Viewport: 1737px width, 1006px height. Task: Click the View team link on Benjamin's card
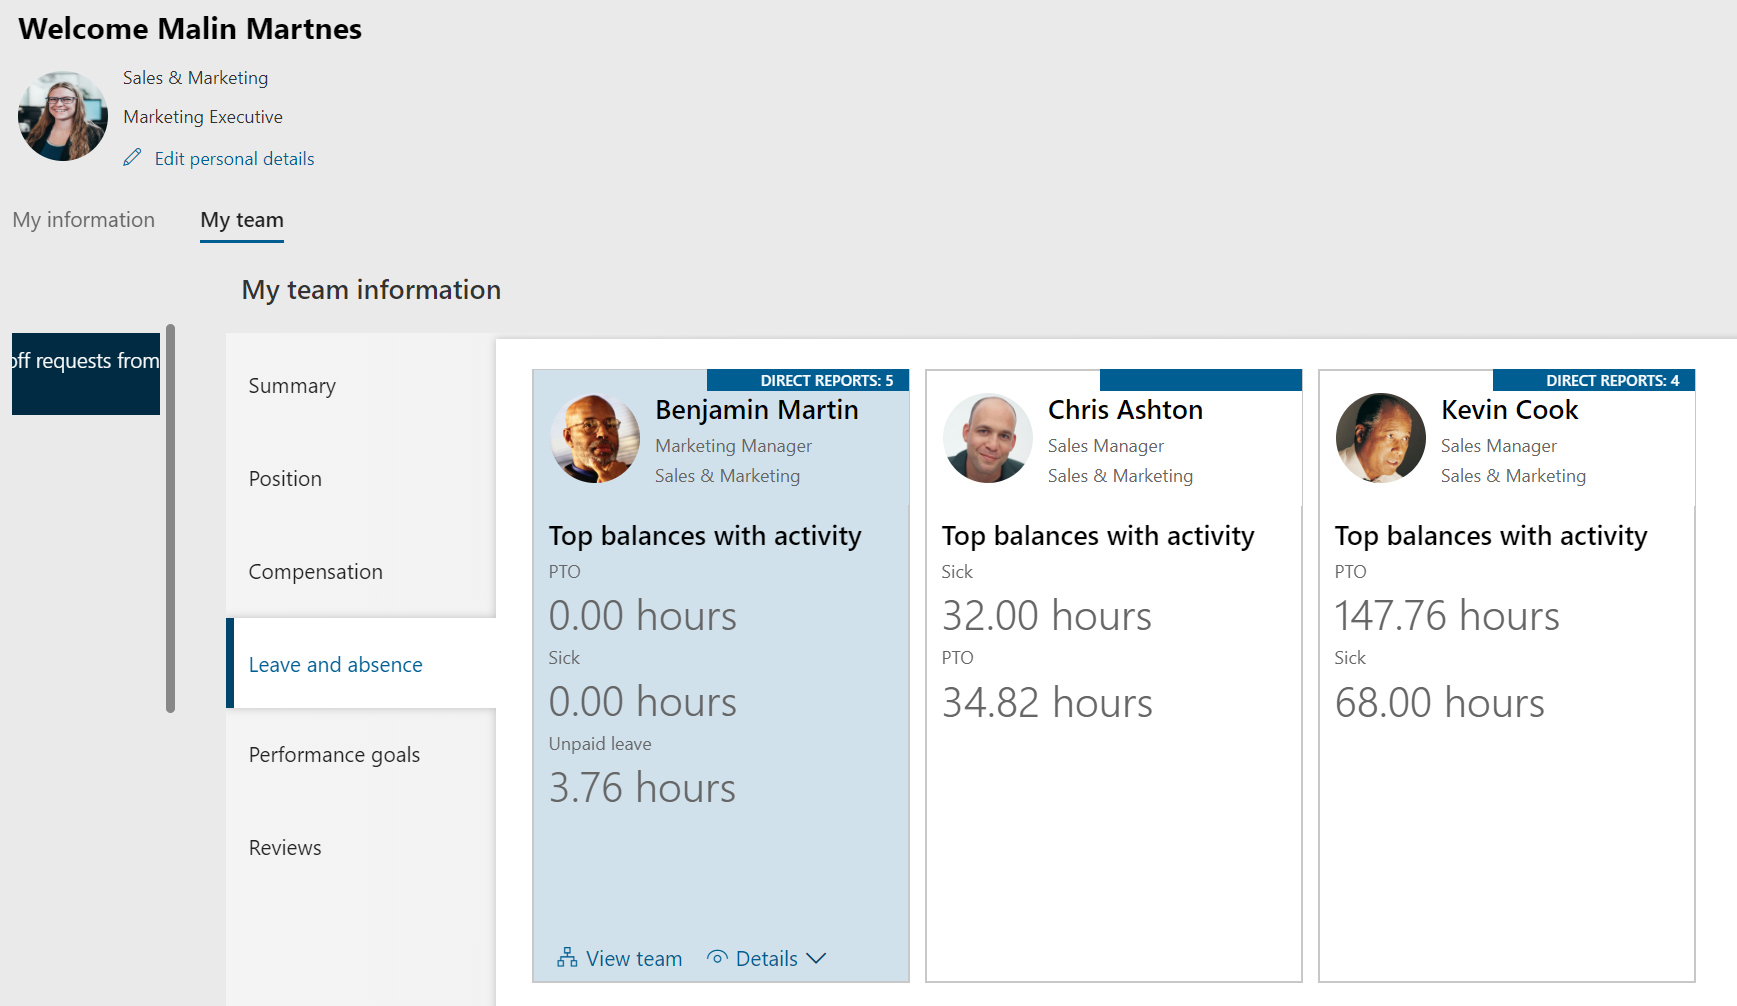[x=634, y=958]
